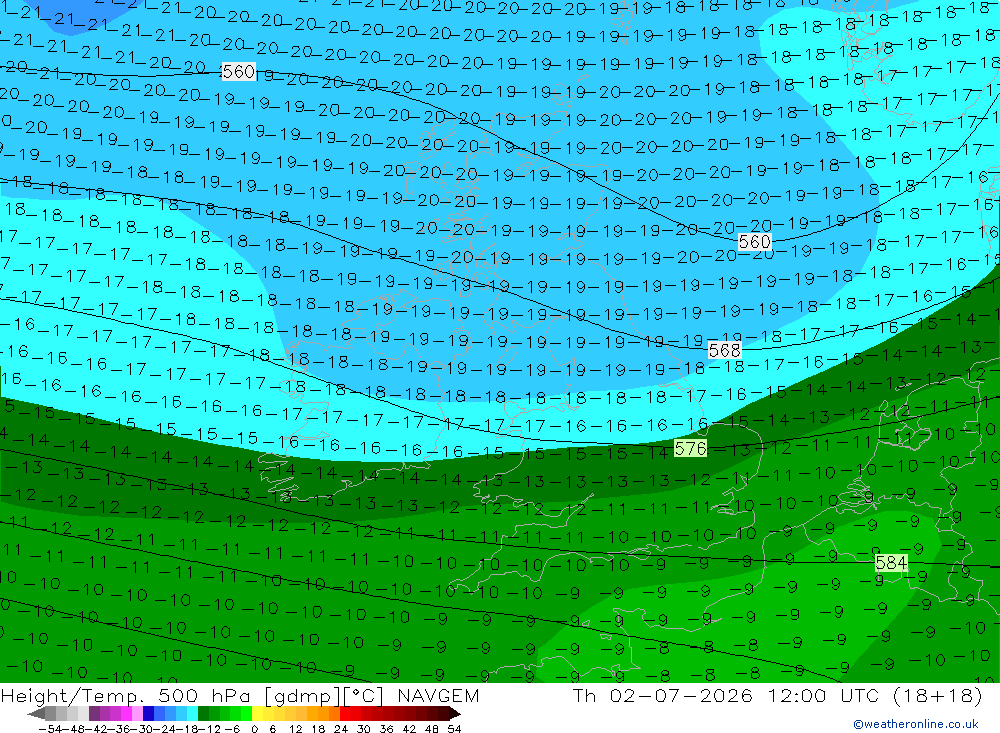Click the dark maroon right arrow of color scale
This screenshot has width=1000, height=733.
point(454,714)
